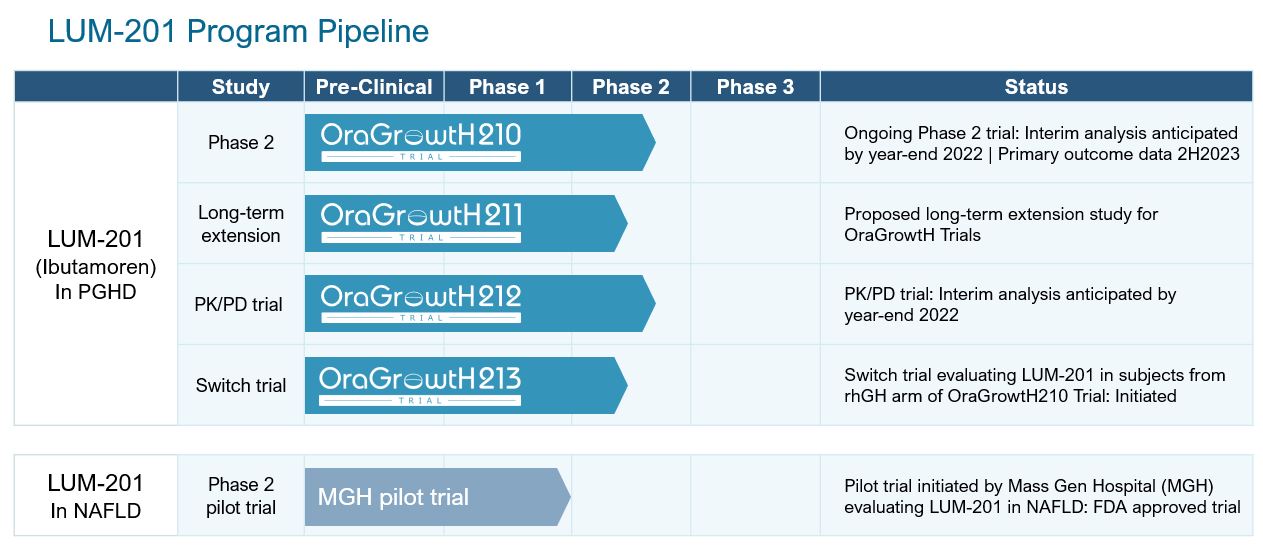Click the Phase 3 column header
Viewport: 1263px width, 547px height.
755,87
